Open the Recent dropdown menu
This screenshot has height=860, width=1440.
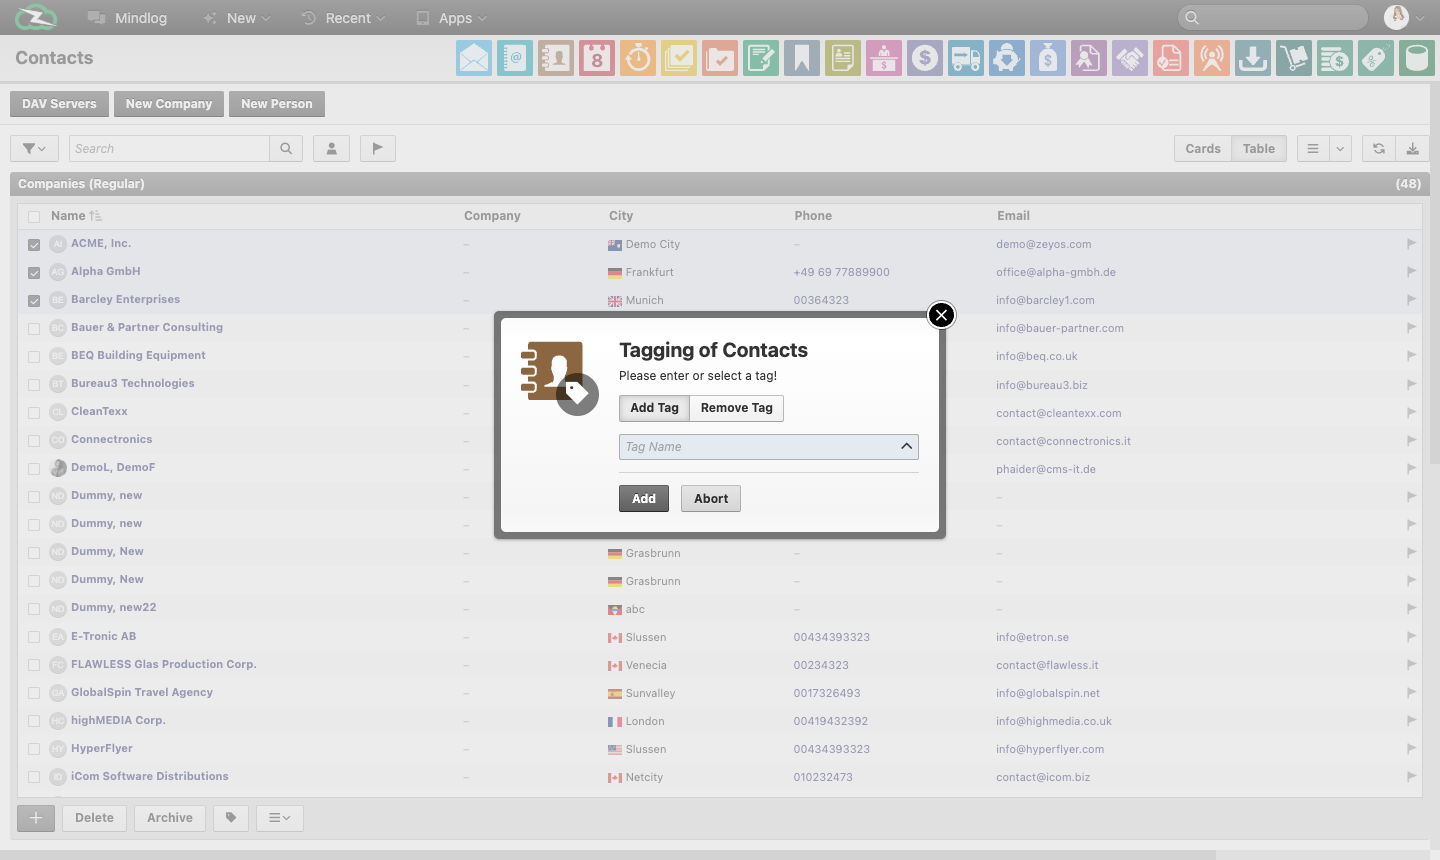click(x=343, y=18)
